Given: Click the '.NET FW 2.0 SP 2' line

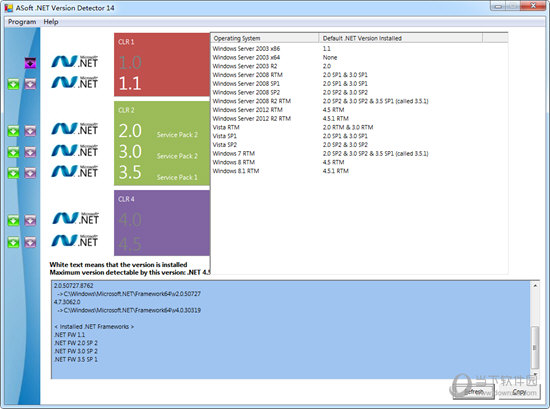Looking at the screenshot, I should (x=76, y=343).
